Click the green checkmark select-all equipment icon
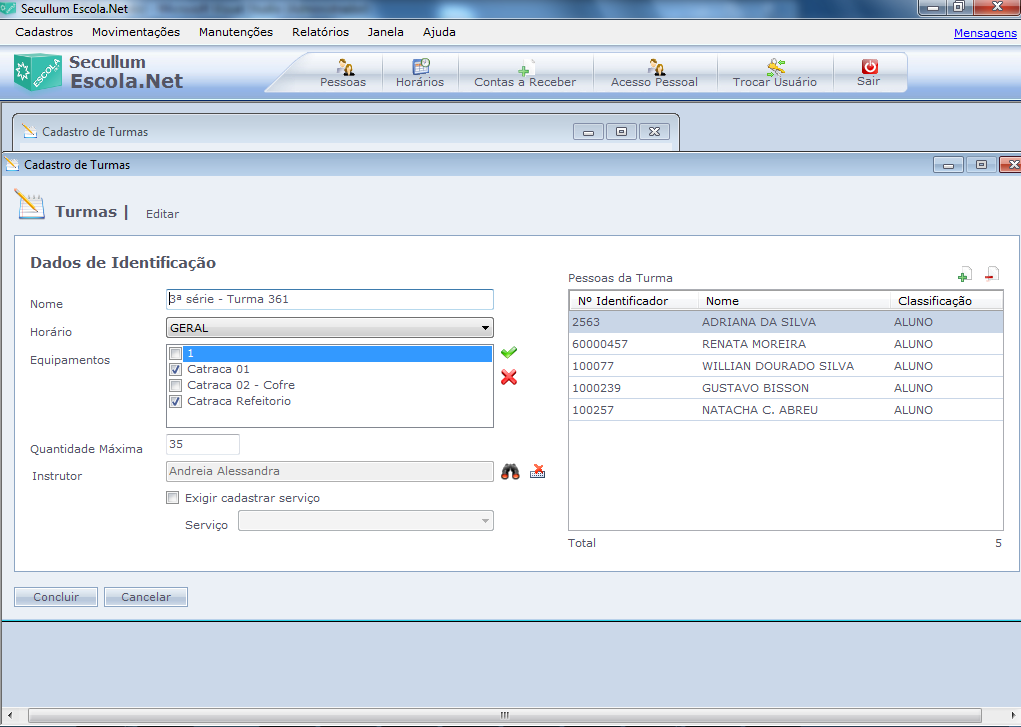1021x727 pixels. pyautogui.click(x=509, y=352)
